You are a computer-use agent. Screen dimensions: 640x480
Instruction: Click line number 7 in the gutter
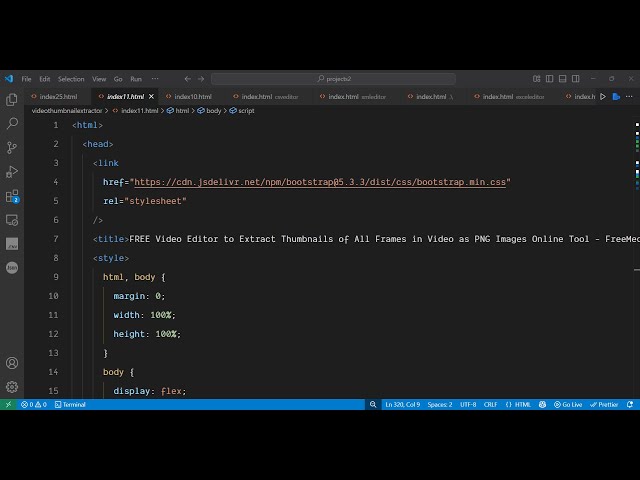tap(56, 239)
